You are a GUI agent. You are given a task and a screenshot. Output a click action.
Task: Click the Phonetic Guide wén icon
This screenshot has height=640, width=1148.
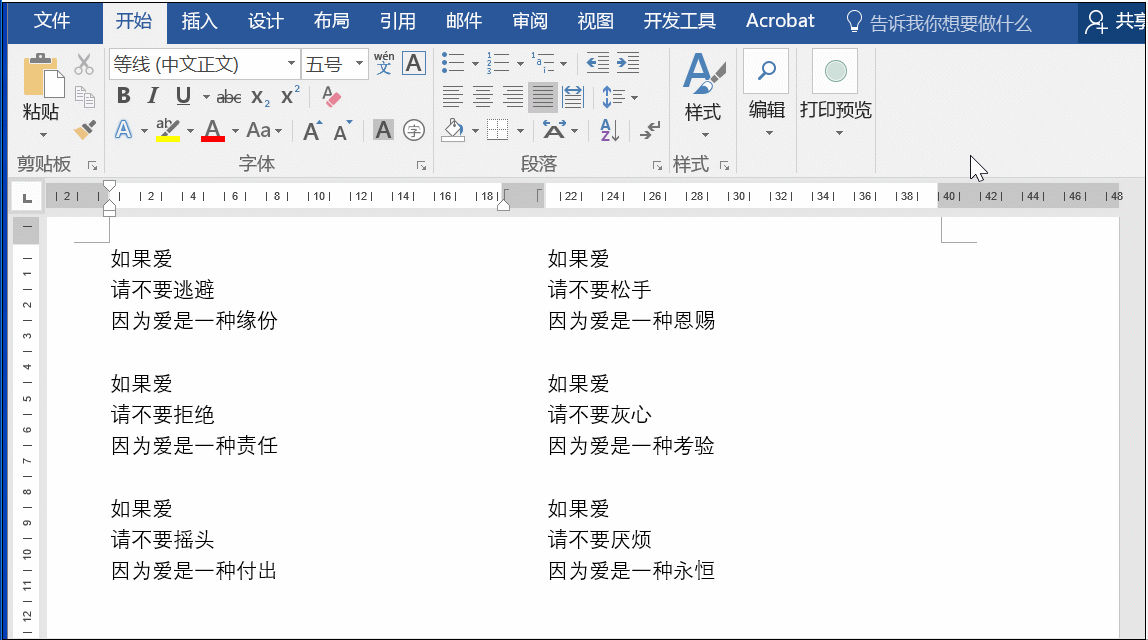point(384,63)
